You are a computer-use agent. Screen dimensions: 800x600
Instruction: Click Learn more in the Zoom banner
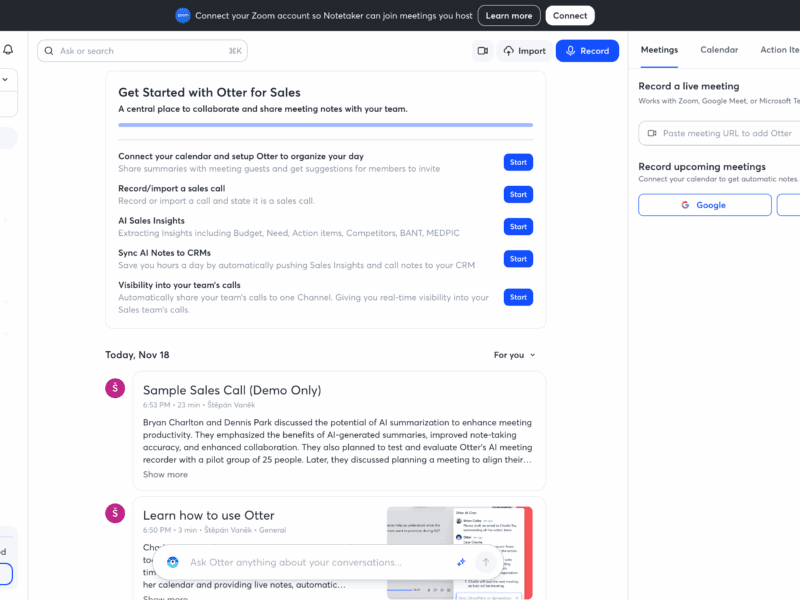coord(509,15)
